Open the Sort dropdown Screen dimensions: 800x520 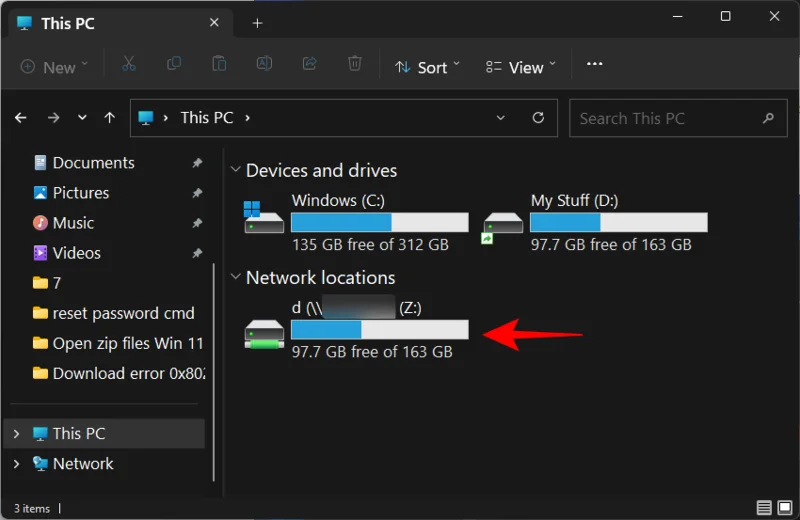pos(427,67)
